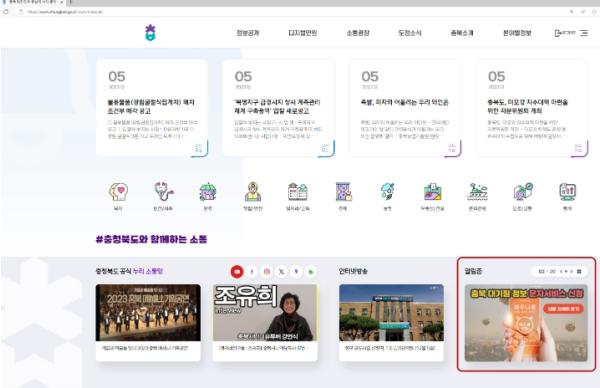The height and width of the screenshot is (388, 600).
Task: Open the Instagram social icon
Action: (x=267, y=271)
